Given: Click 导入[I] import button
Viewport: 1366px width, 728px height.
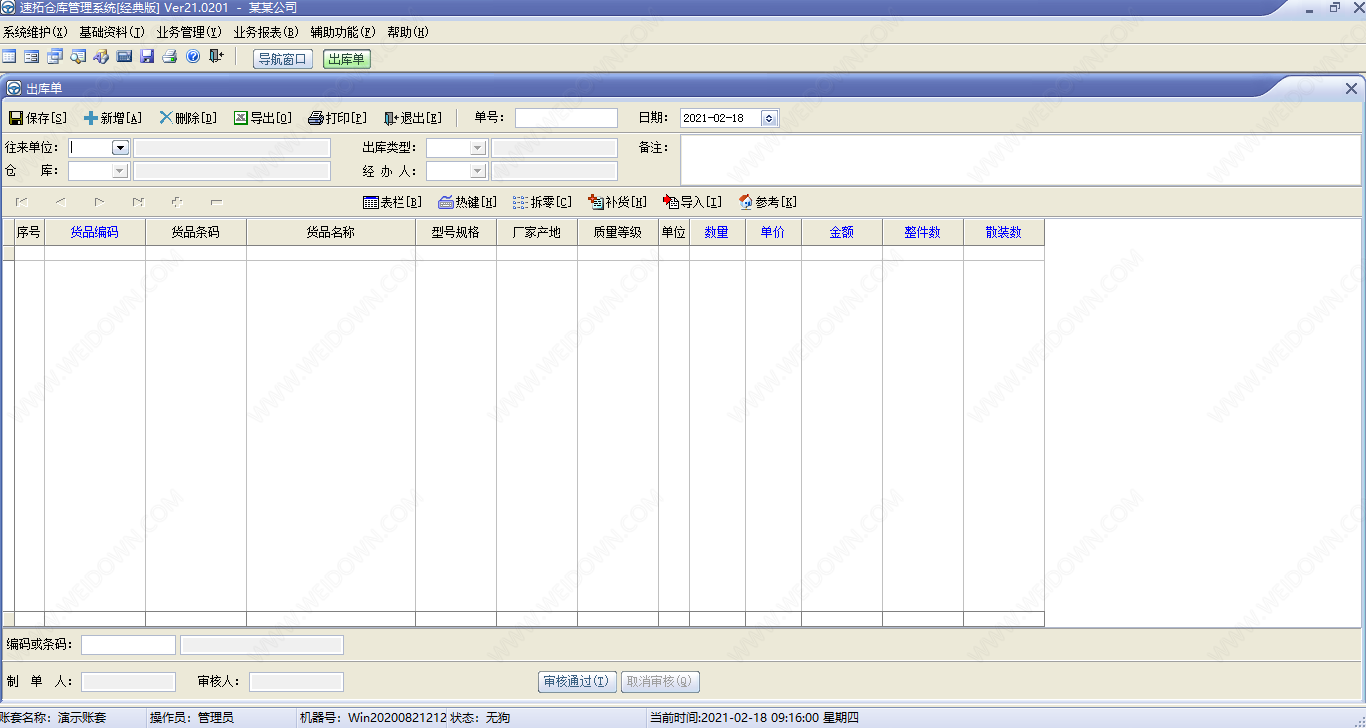Looking at the screenshot, I should click(x=692, y=202).
